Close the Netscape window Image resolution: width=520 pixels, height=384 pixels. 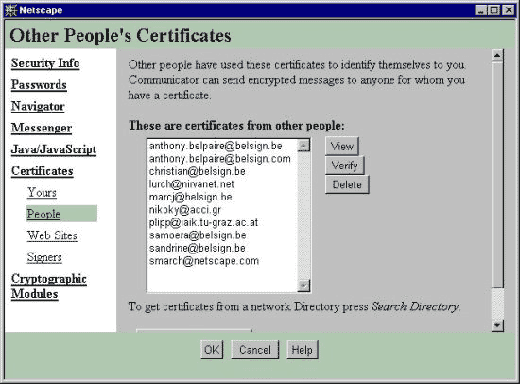tap(508, 10)
